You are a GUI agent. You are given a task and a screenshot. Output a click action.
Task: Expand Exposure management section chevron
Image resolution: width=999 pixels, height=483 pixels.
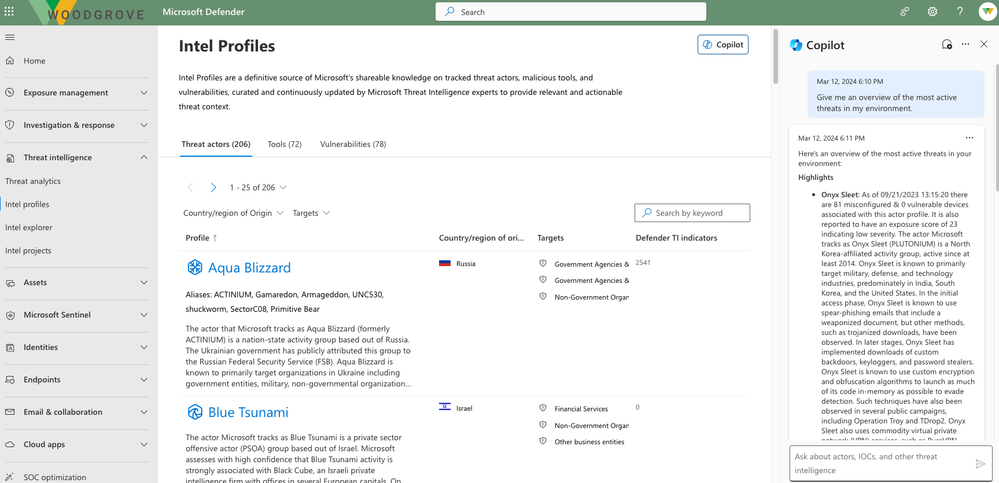(144, 93)
